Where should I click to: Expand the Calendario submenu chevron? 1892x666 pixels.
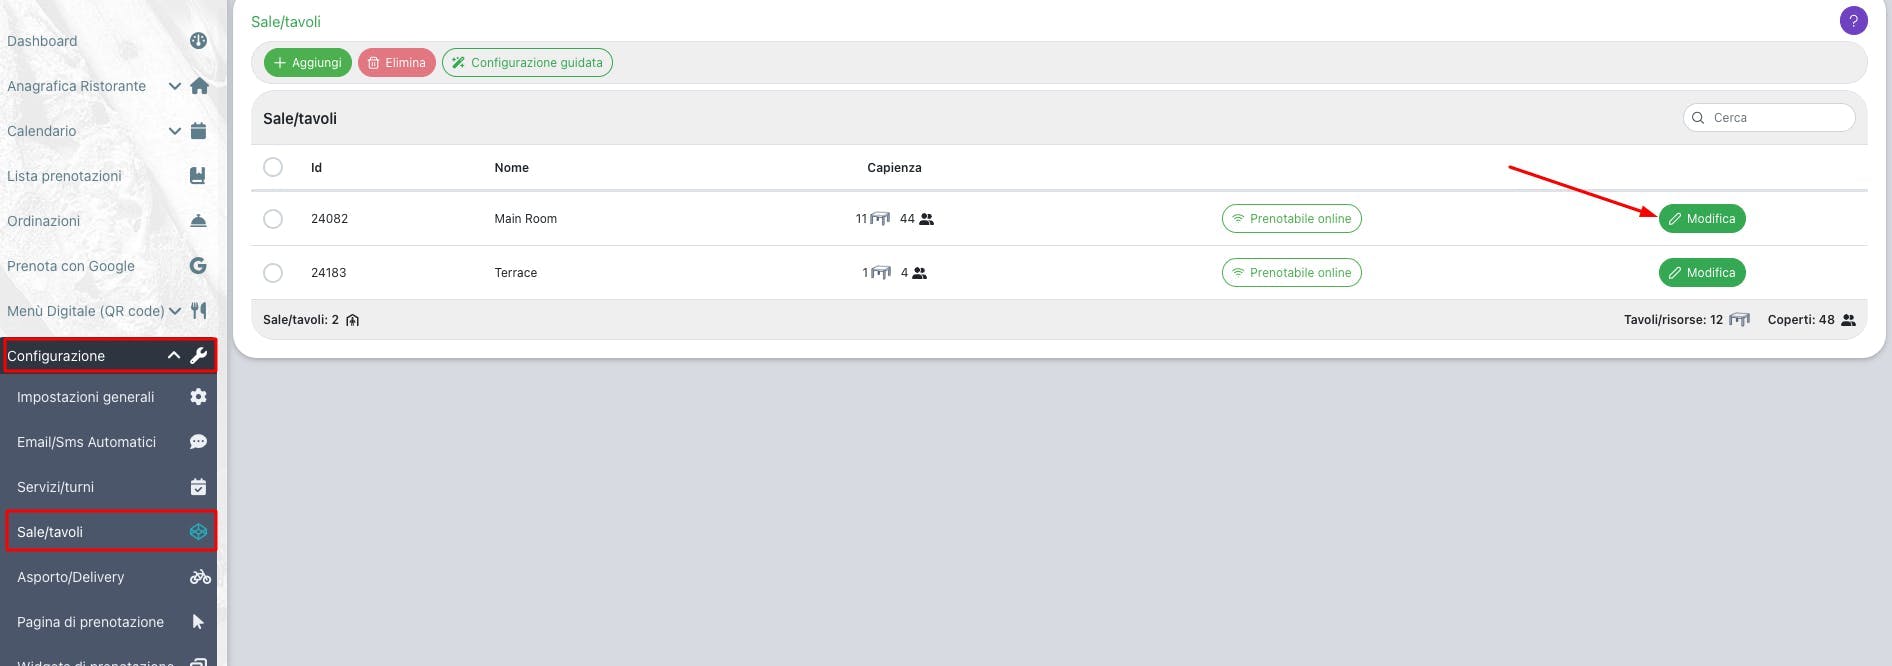pyautogui.click(x=175, y=131)
